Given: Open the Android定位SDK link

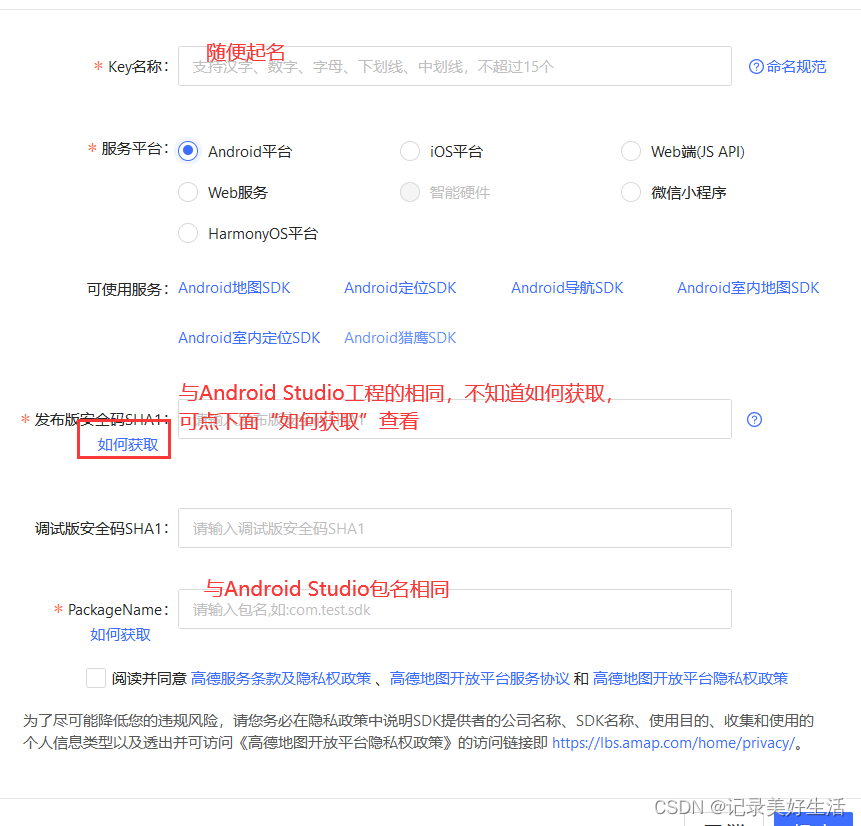Looking at the screenshot, I should coord(400,288).
